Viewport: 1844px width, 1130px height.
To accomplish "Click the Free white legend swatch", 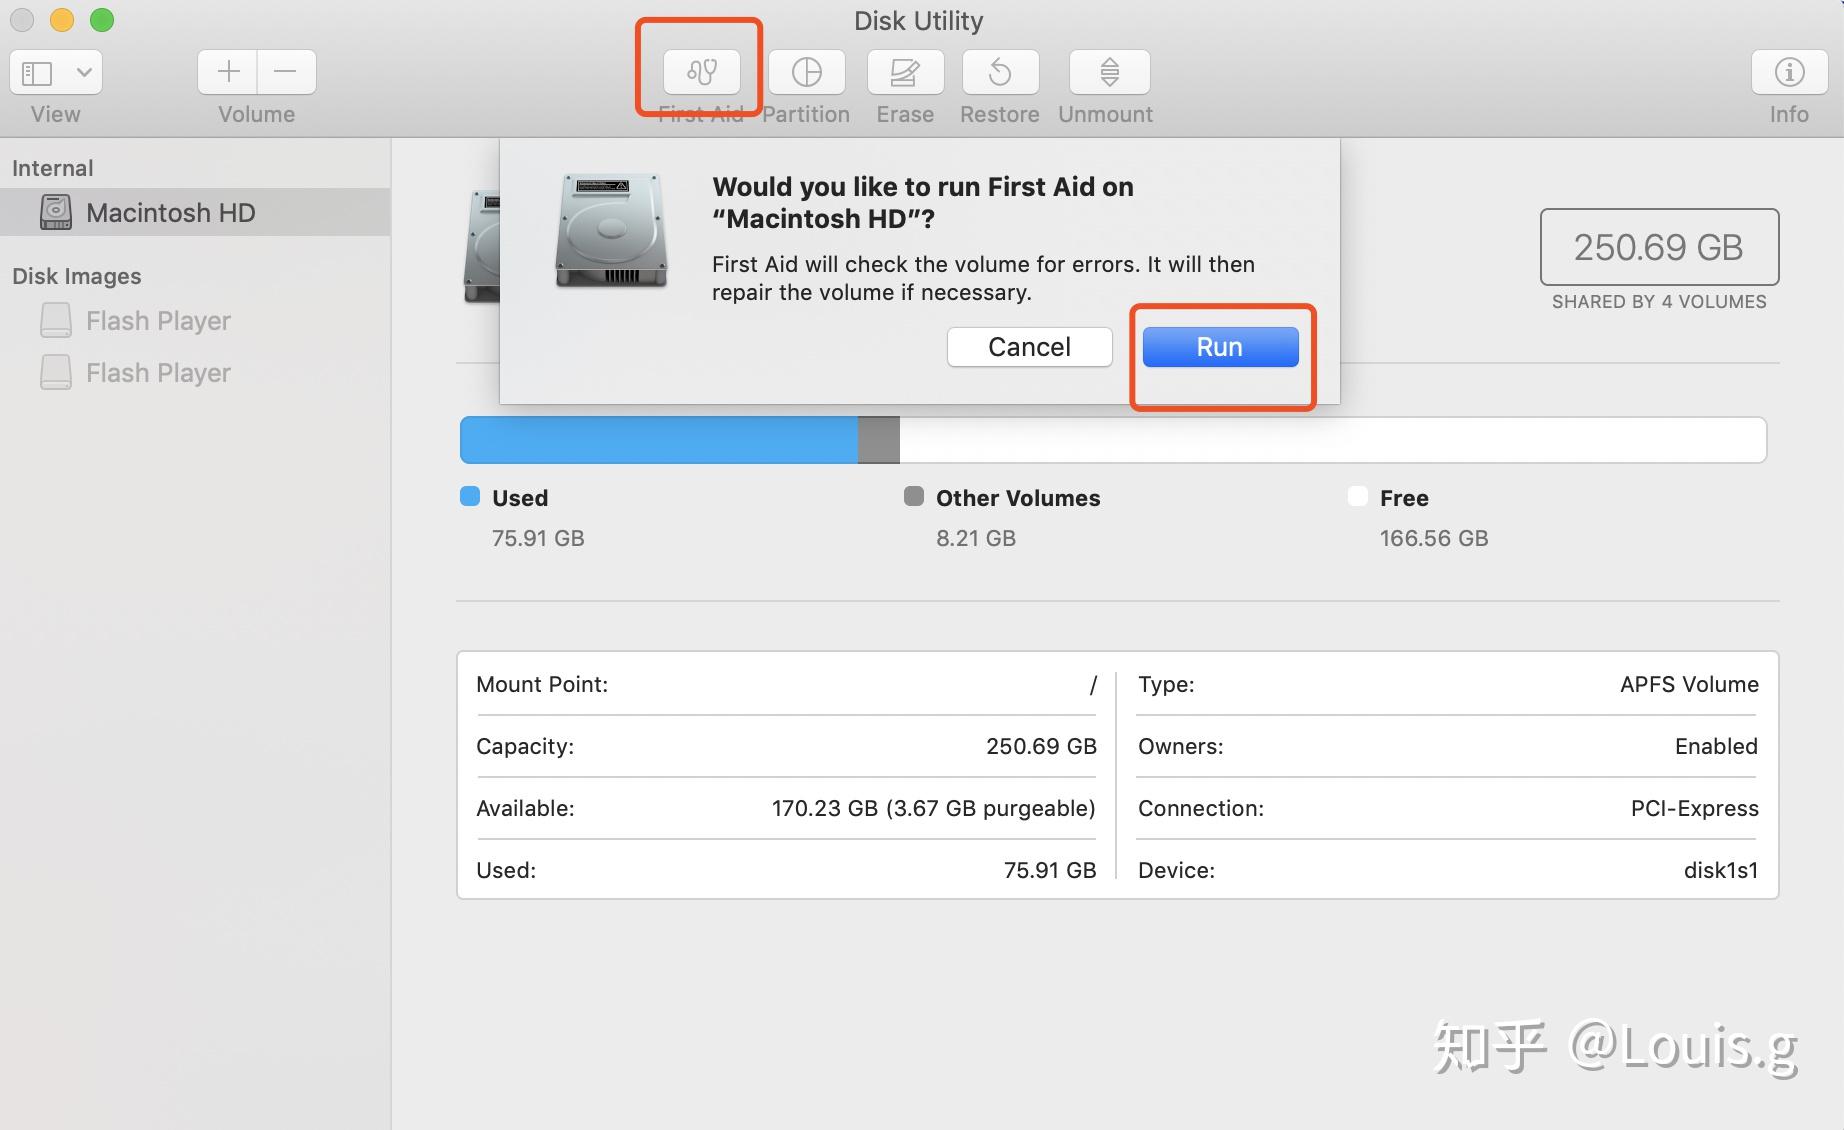I will (1358, 496).
